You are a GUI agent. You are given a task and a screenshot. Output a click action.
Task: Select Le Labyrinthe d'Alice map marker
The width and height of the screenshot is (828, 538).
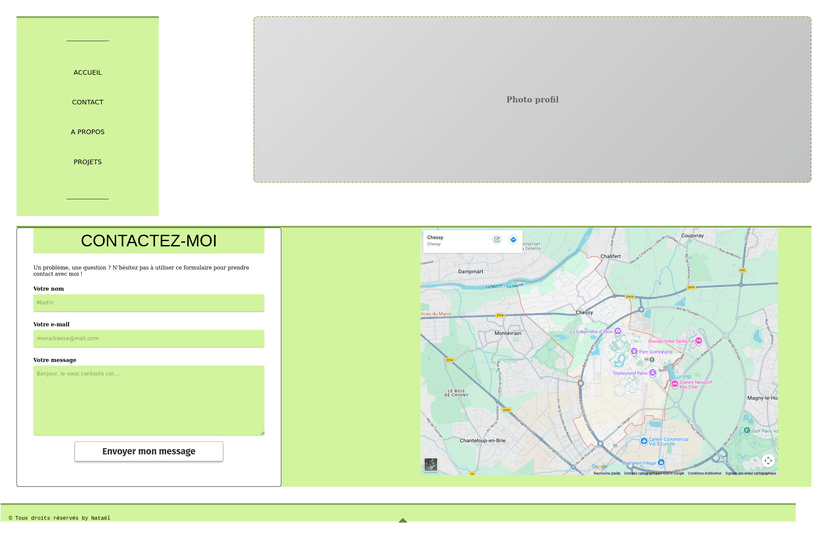coord(617,332)
